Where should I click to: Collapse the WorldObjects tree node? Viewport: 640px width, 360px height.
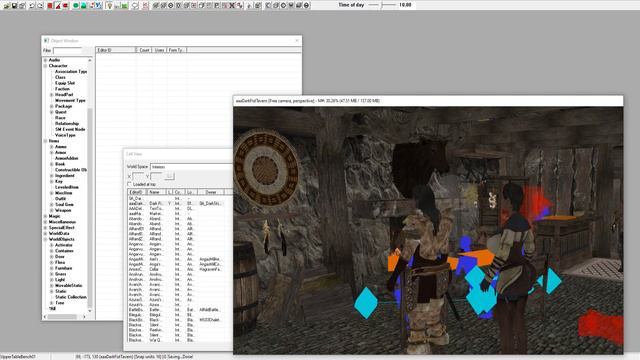click(x=45, y=239)
